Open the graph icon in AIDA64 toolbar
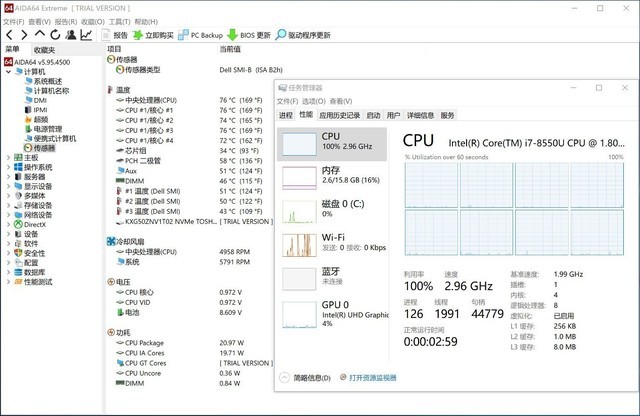 coord(86,35)
